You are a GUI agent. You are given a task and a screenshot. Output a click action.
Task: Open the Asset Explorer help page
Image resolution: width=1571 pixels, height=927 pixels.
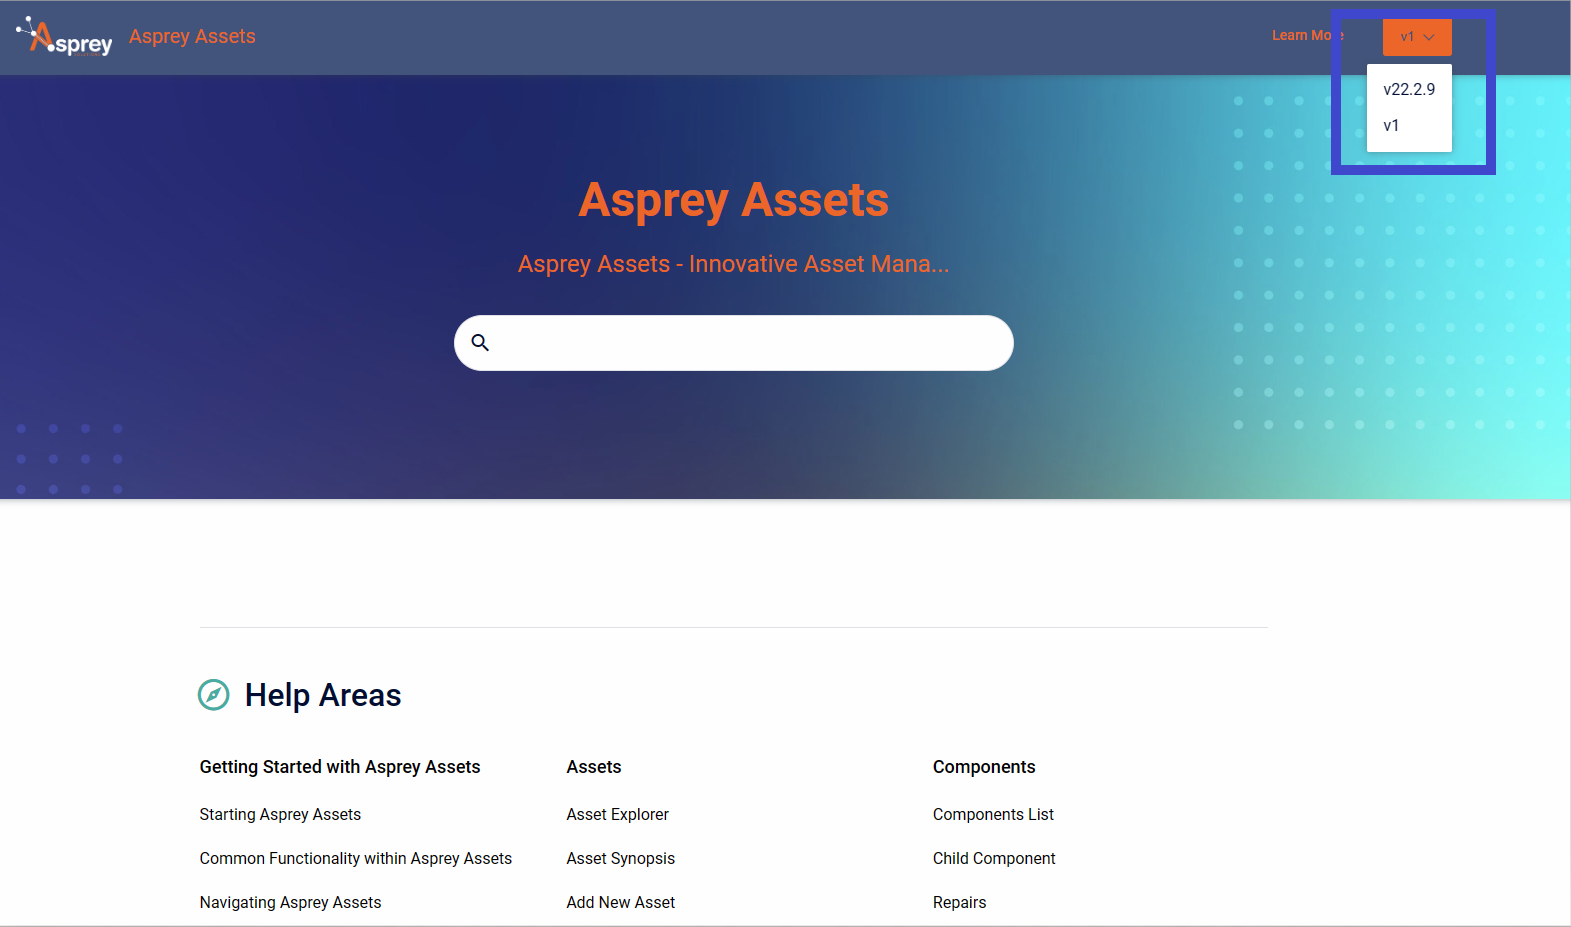617,814
